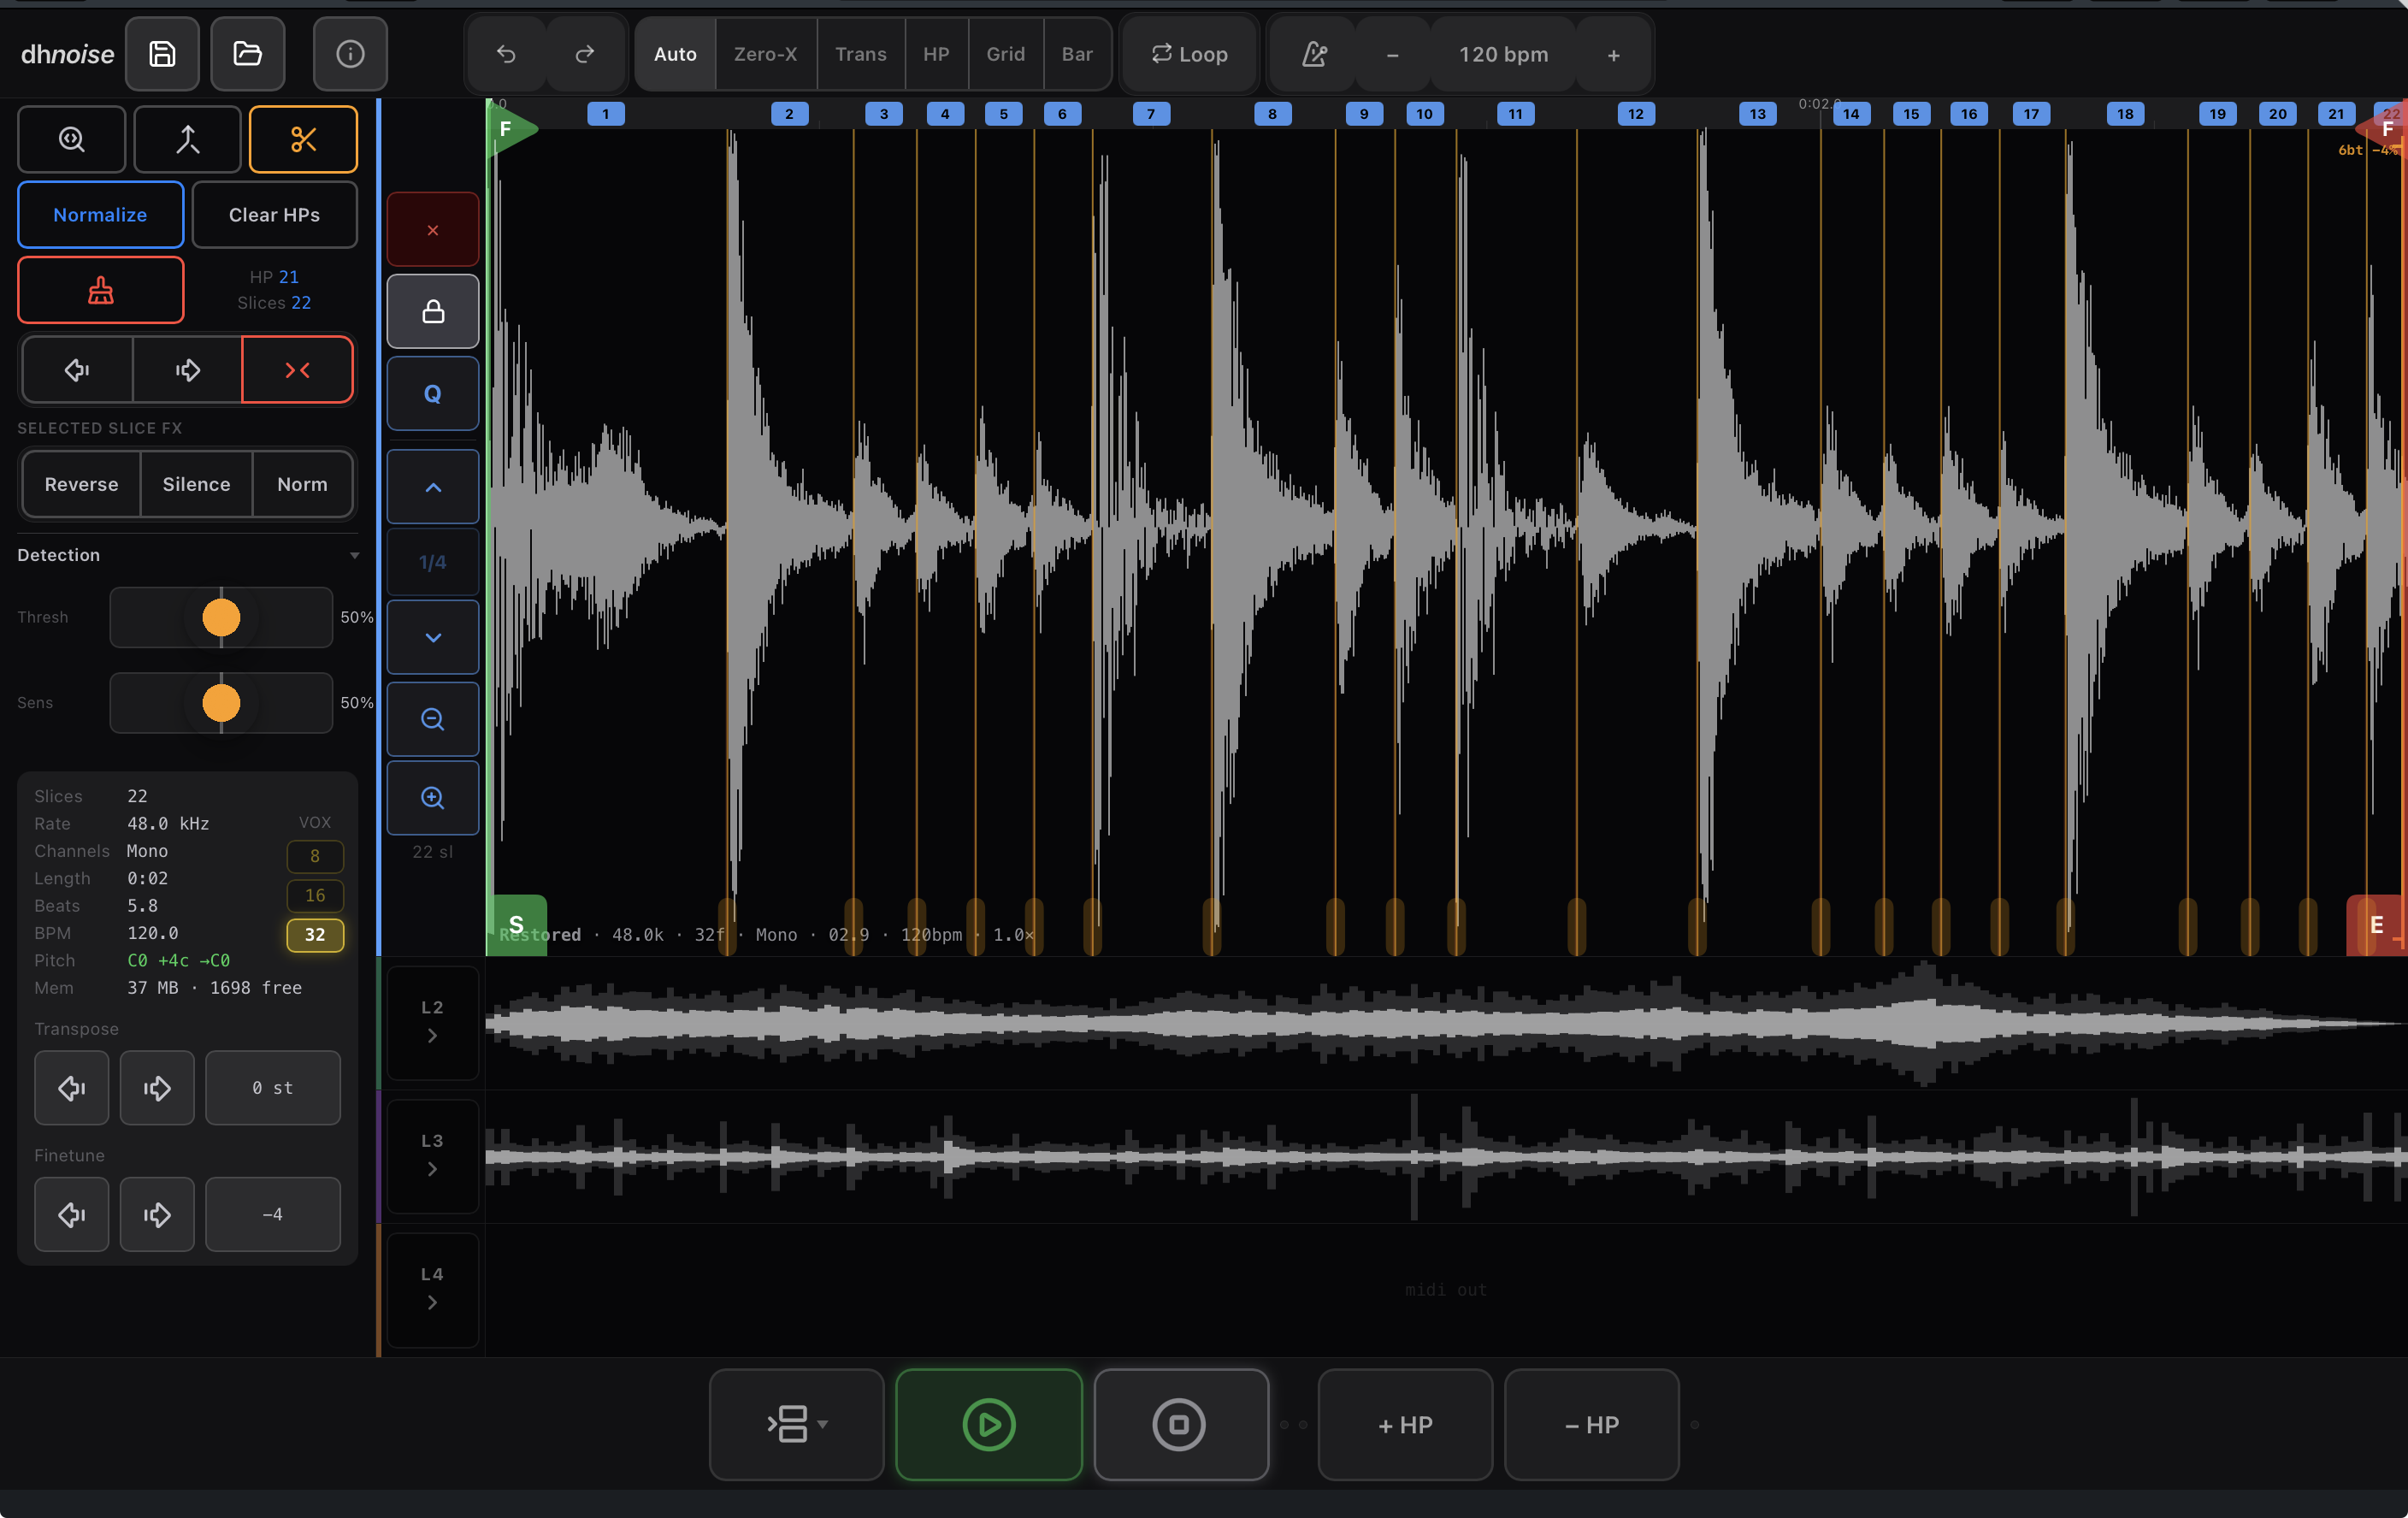This screenshot has width=2408, height=1518.
Task: Expand the L3 layer
Action: pyautogui.click(x=432, y=1156)
